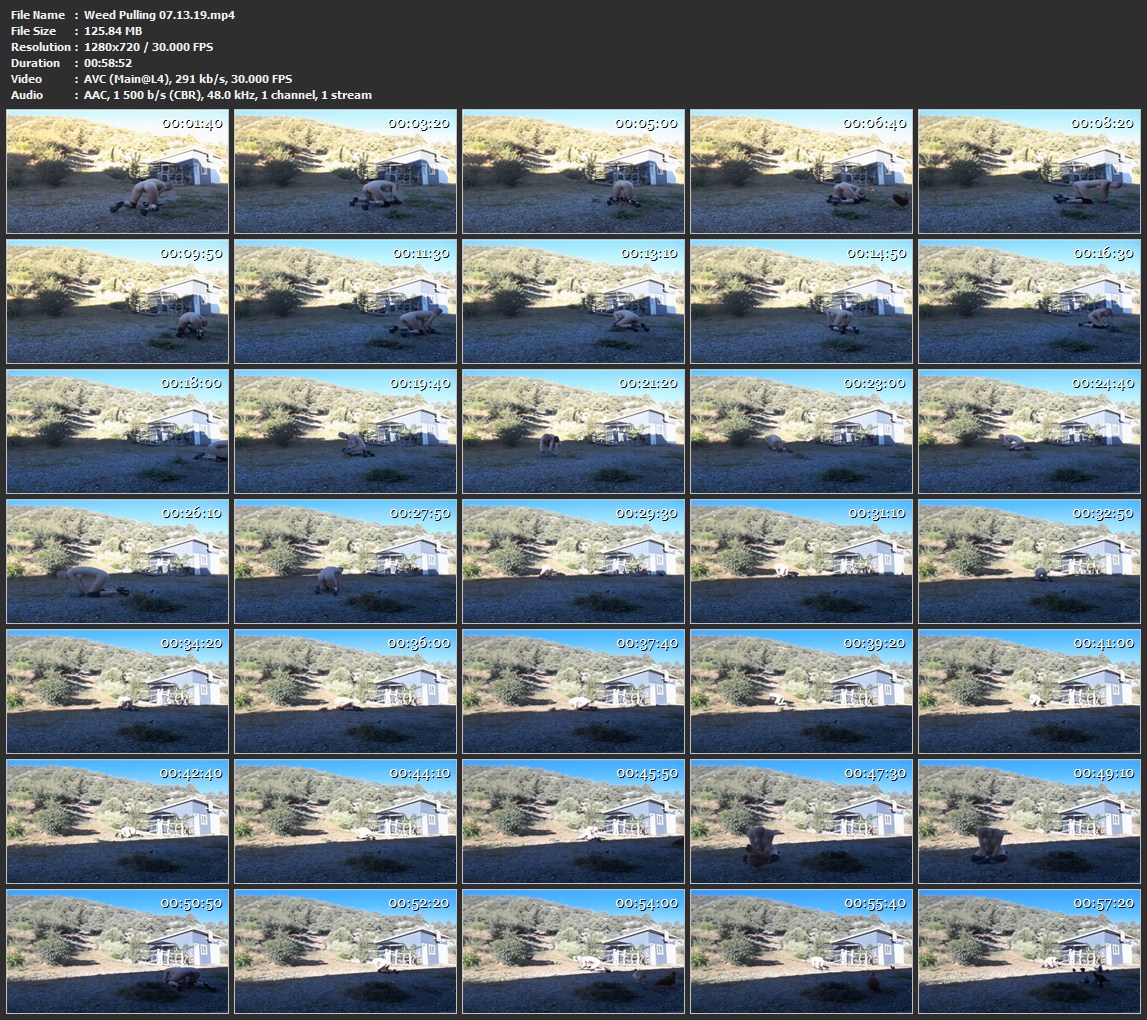Open the thumbnail stamped 00:03:20
The image size is (1147, 1020).
click(345, 172)
